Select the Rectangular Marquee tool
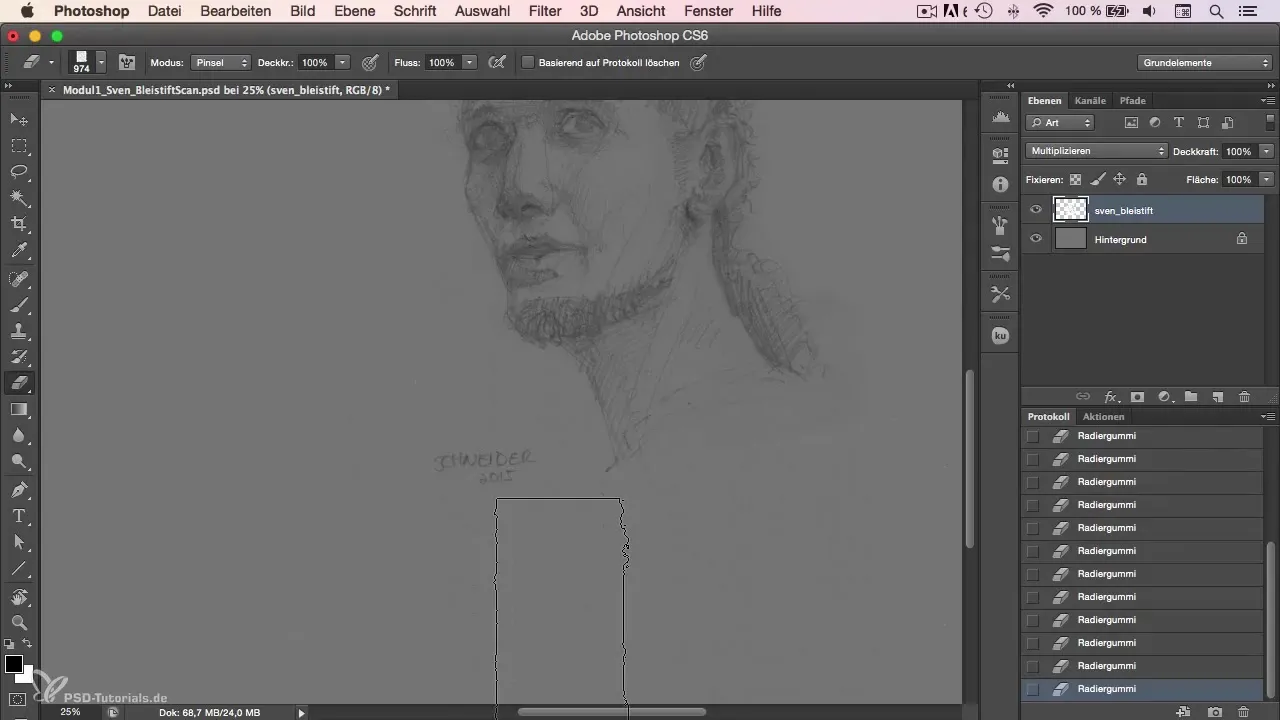 coord(19,145)
